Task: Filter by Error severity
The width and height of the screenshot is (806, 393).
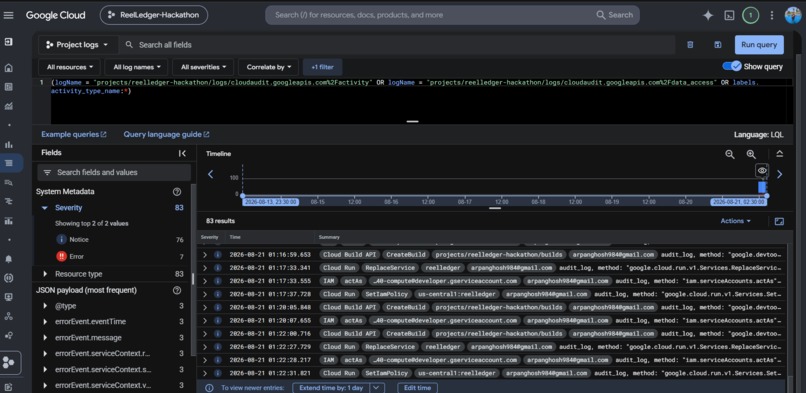Action: coord(76,256)
